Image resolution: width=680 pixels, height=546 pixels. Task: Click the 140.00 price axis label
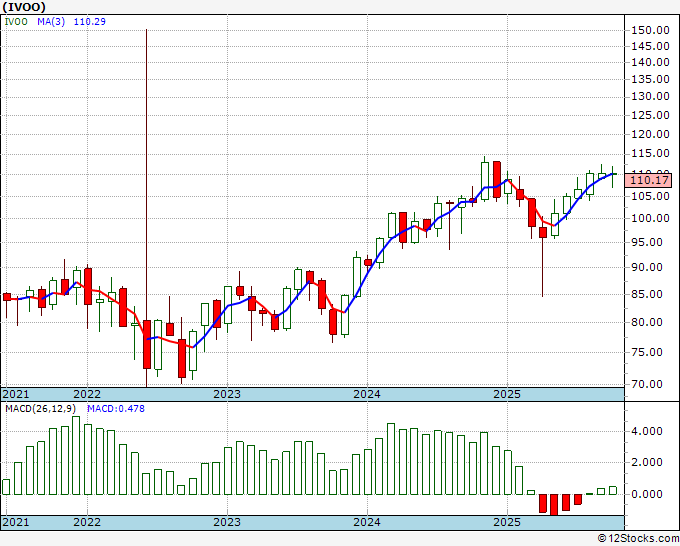tap(650, 62)
